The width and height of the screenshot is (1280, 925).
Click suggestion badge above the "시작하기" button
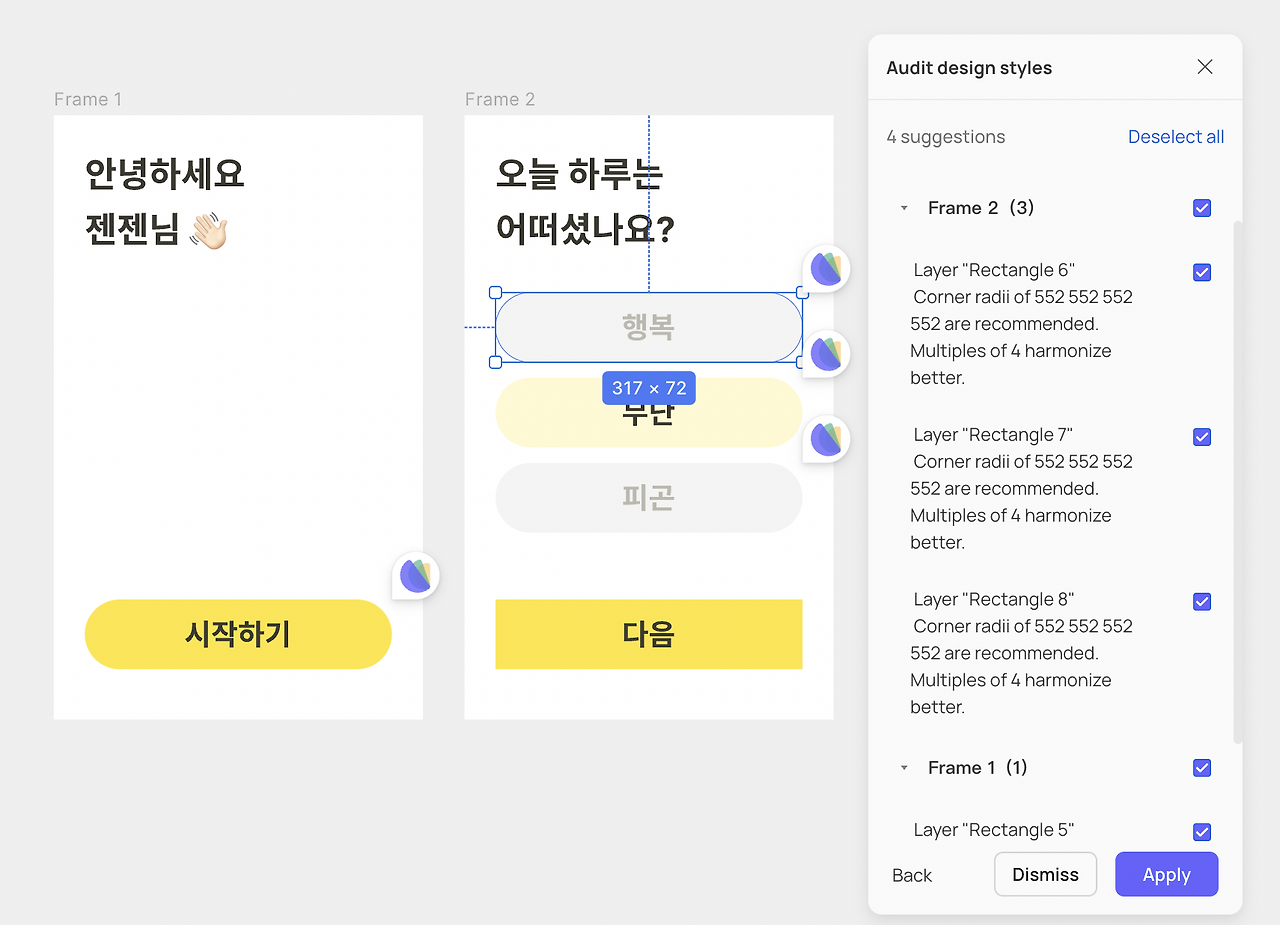pyautogui.click(x=416, y=575)
